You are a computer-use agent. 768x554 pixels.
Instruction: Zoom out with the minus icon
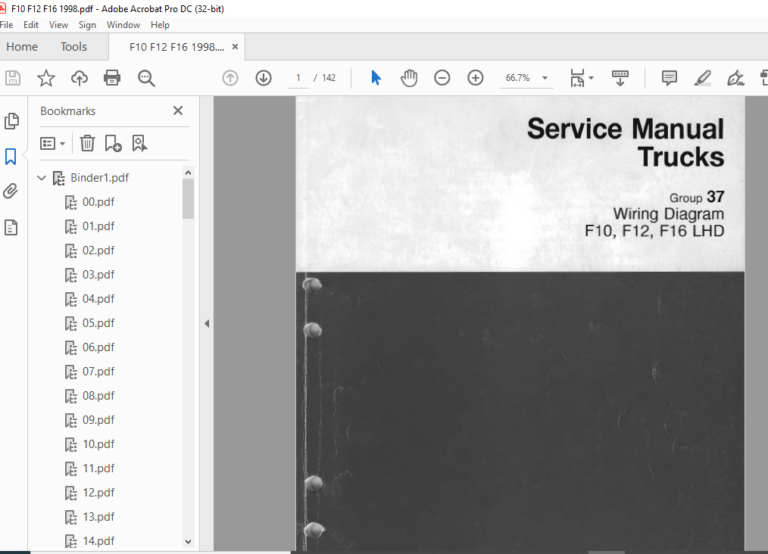click(x=442, y=78)
